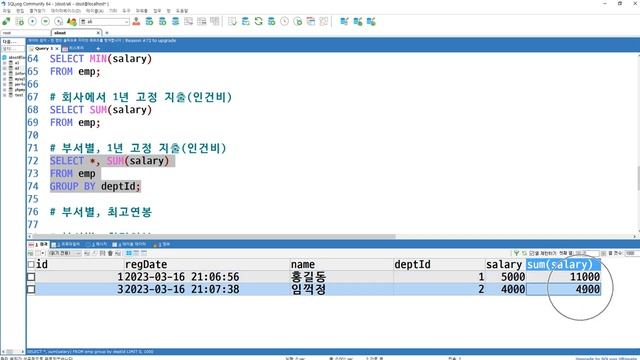The image size is (640, 360).
Task: Expand the a1 database tree node
Action: 4,63
